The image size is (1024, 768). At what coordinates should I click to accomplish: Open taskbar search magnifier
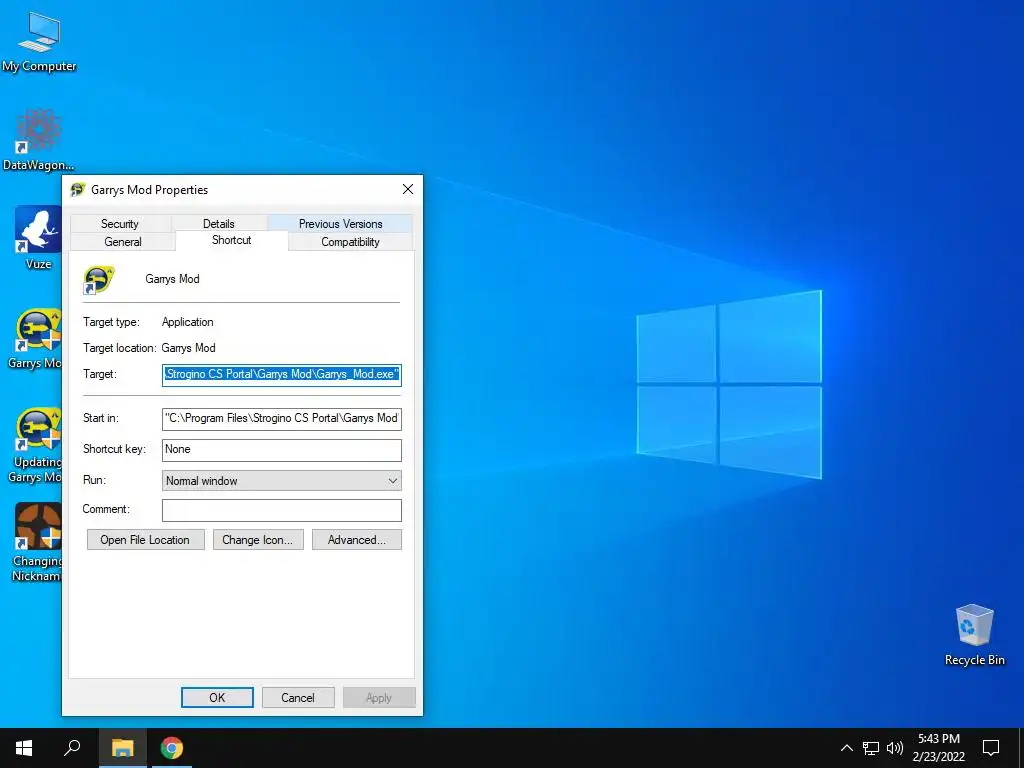coord(72,748)
